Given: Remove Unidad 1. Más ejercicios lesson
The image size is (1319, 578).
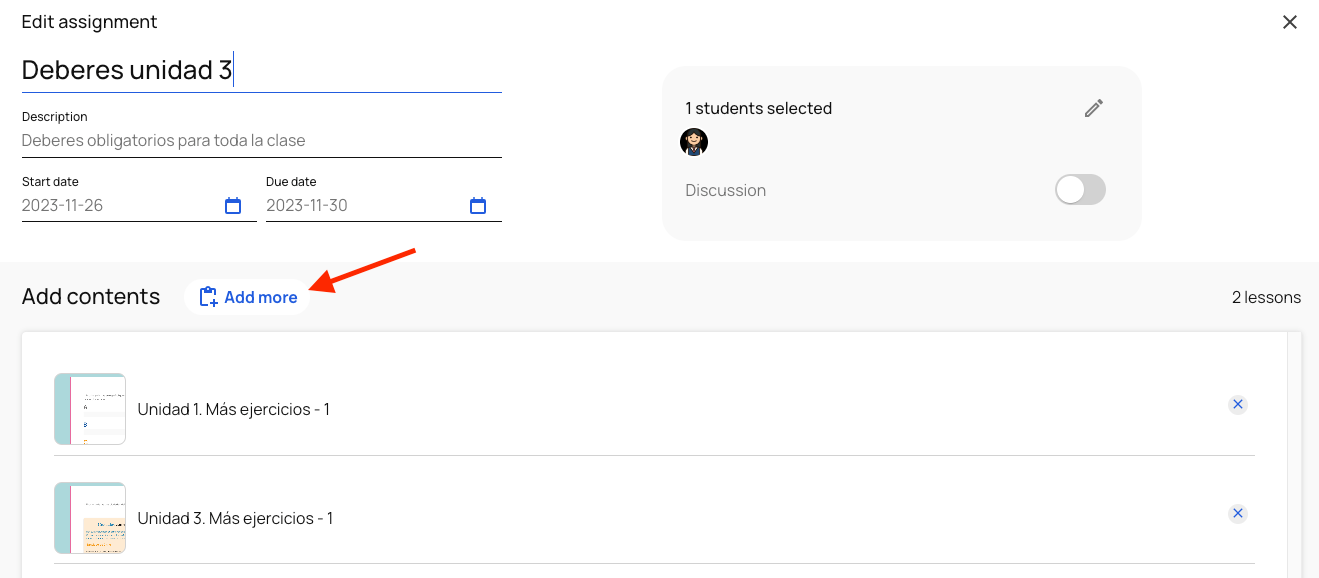Looking at the screenshot, I should pos(1237,405).
